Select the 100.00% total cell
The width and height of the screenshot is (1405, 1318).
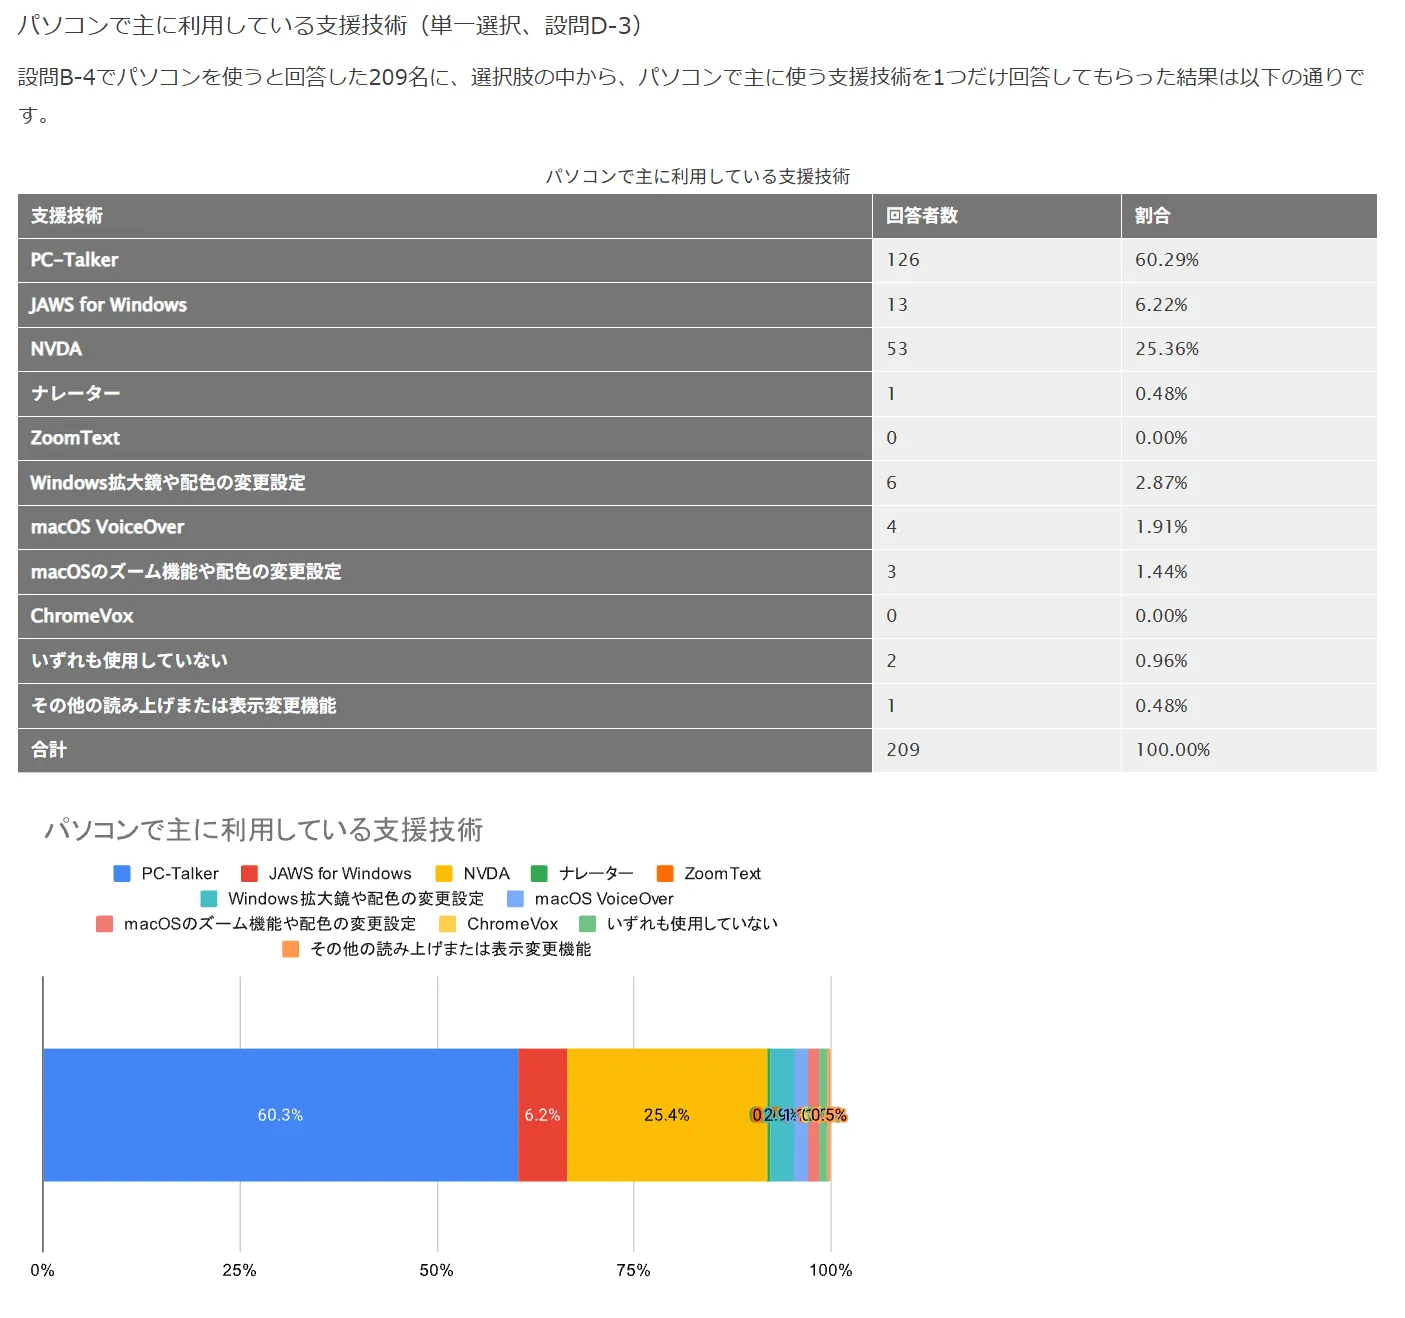tap(1249, 750)
